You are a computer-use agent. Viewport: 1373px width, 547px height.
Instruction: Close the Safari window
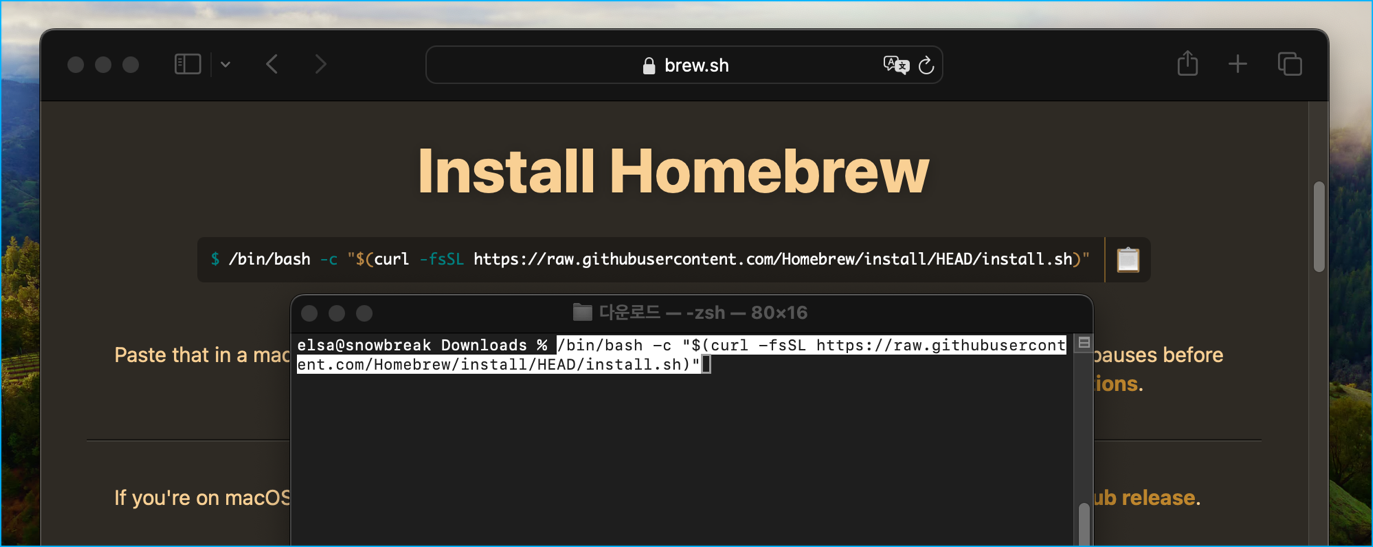[x=75, y=64]
